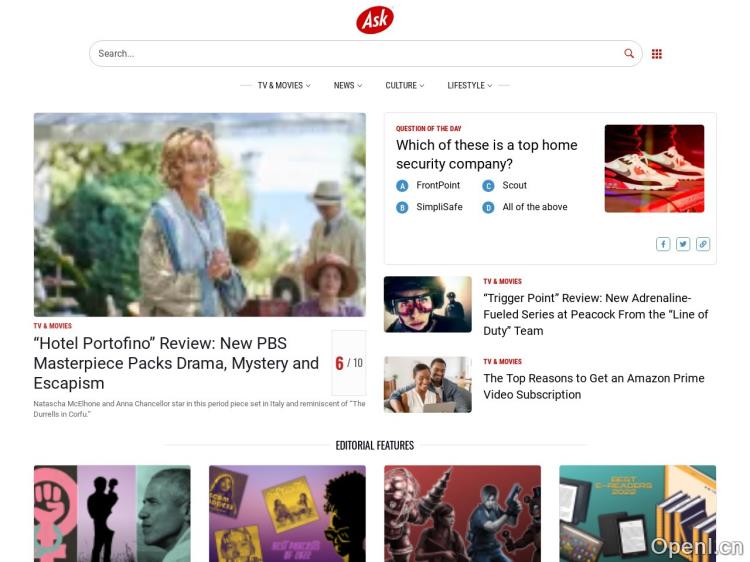The image size is (750, 562).
Task: Share the question on Twitter
Action: click(x=683, y=244)
